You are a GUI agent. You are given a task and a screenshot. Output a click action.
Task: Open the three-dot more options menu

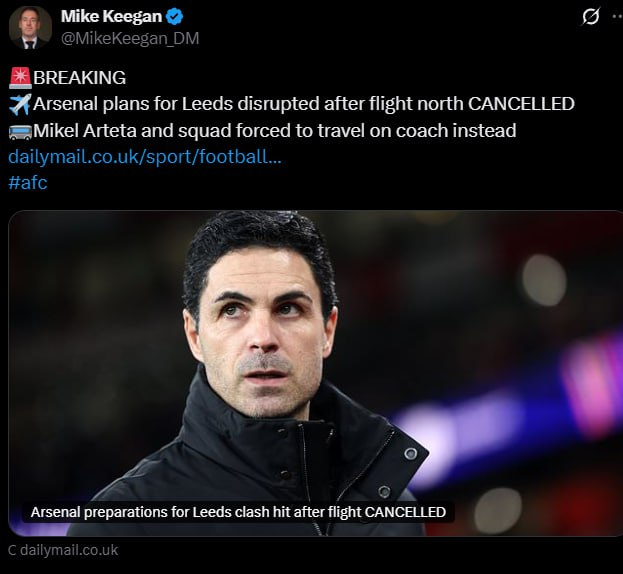tap(615, 16)
